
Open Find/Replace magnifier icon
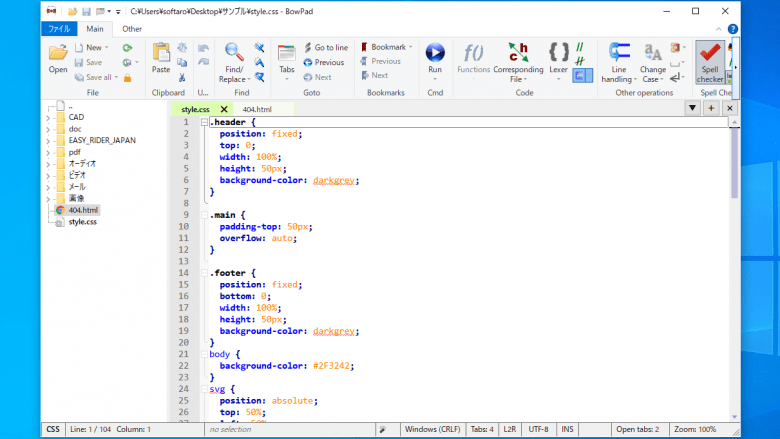click(234, 52)
